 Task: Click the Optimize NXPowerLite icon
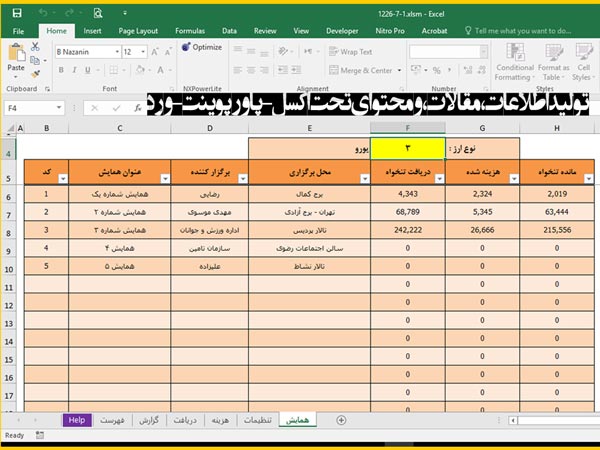[x=186, y=47]
